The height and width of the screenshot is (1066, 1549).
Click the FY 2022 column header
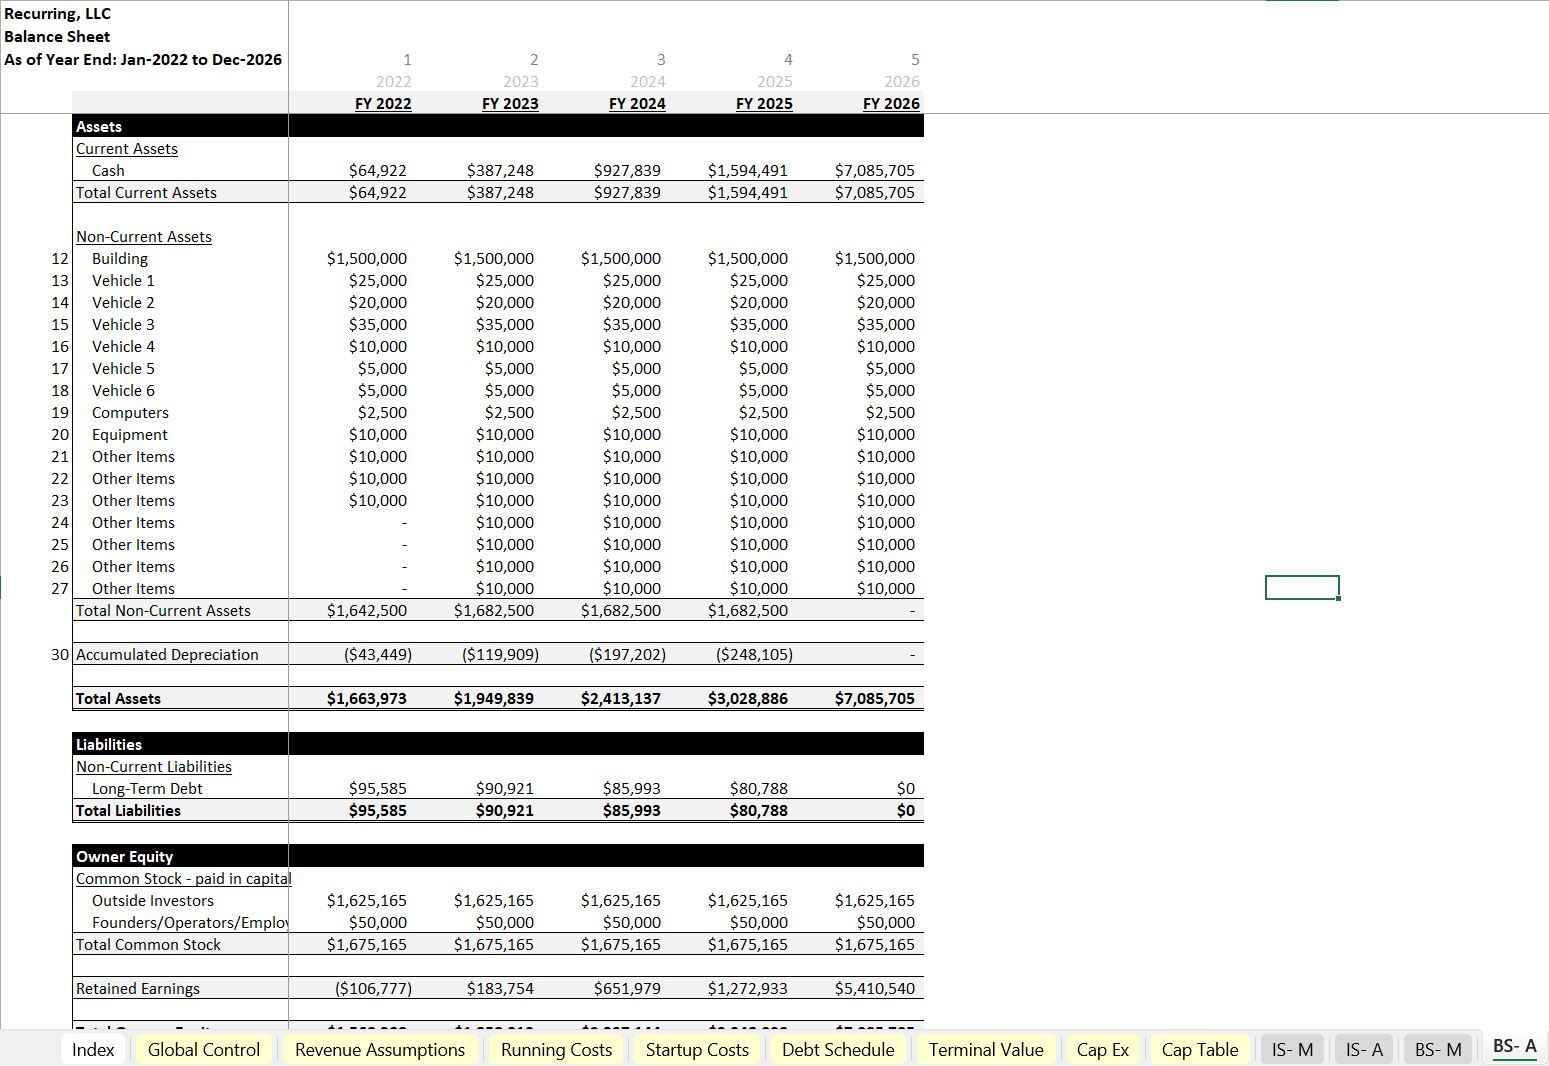[383, 103]
